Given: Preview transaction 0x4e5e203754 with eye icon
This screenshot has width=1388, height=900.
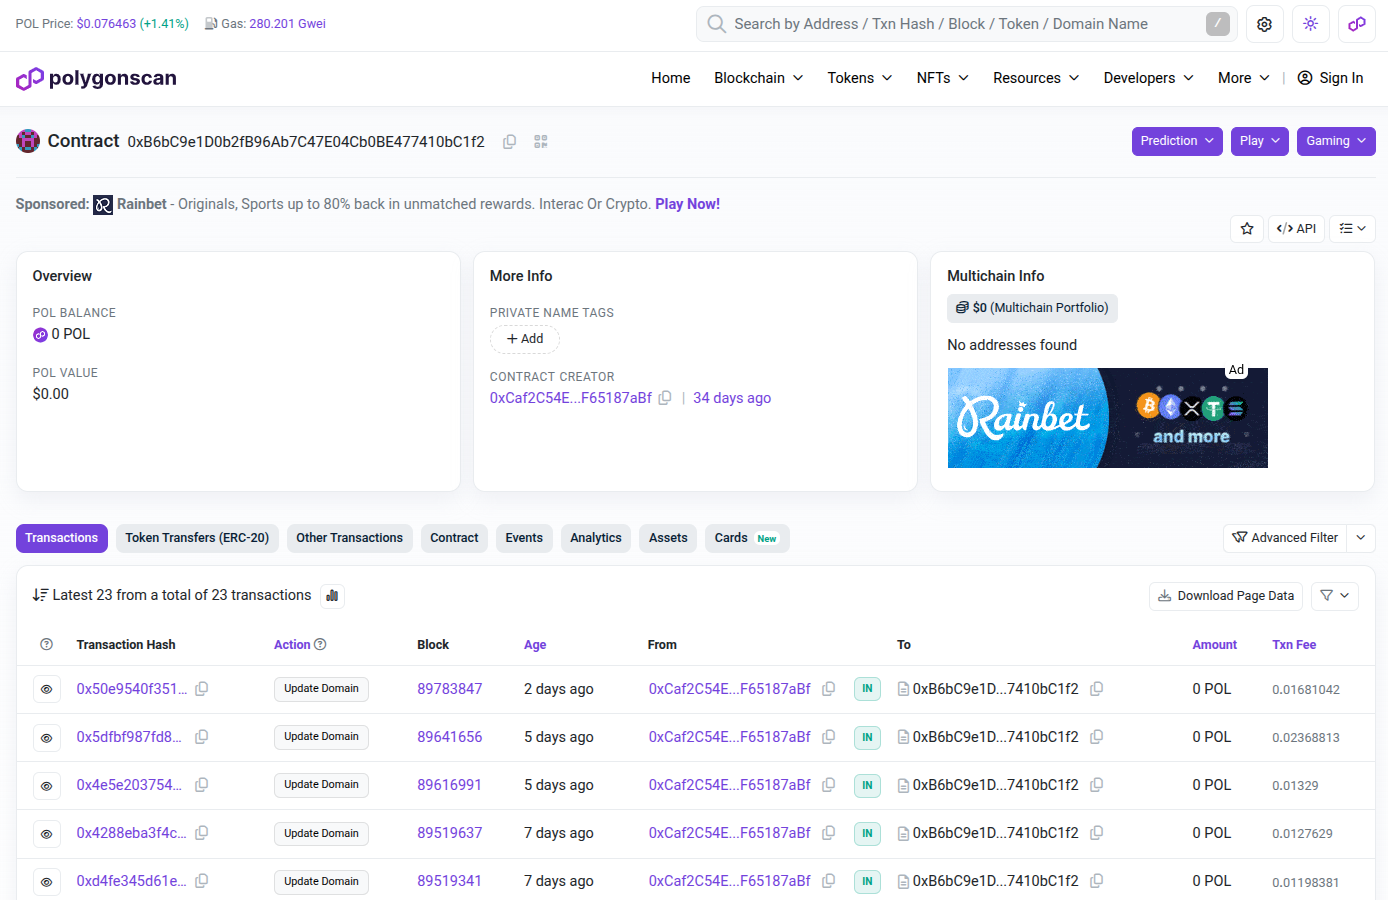Looking at the screenshot, I should pyautogui.click(x=46, y=785).
